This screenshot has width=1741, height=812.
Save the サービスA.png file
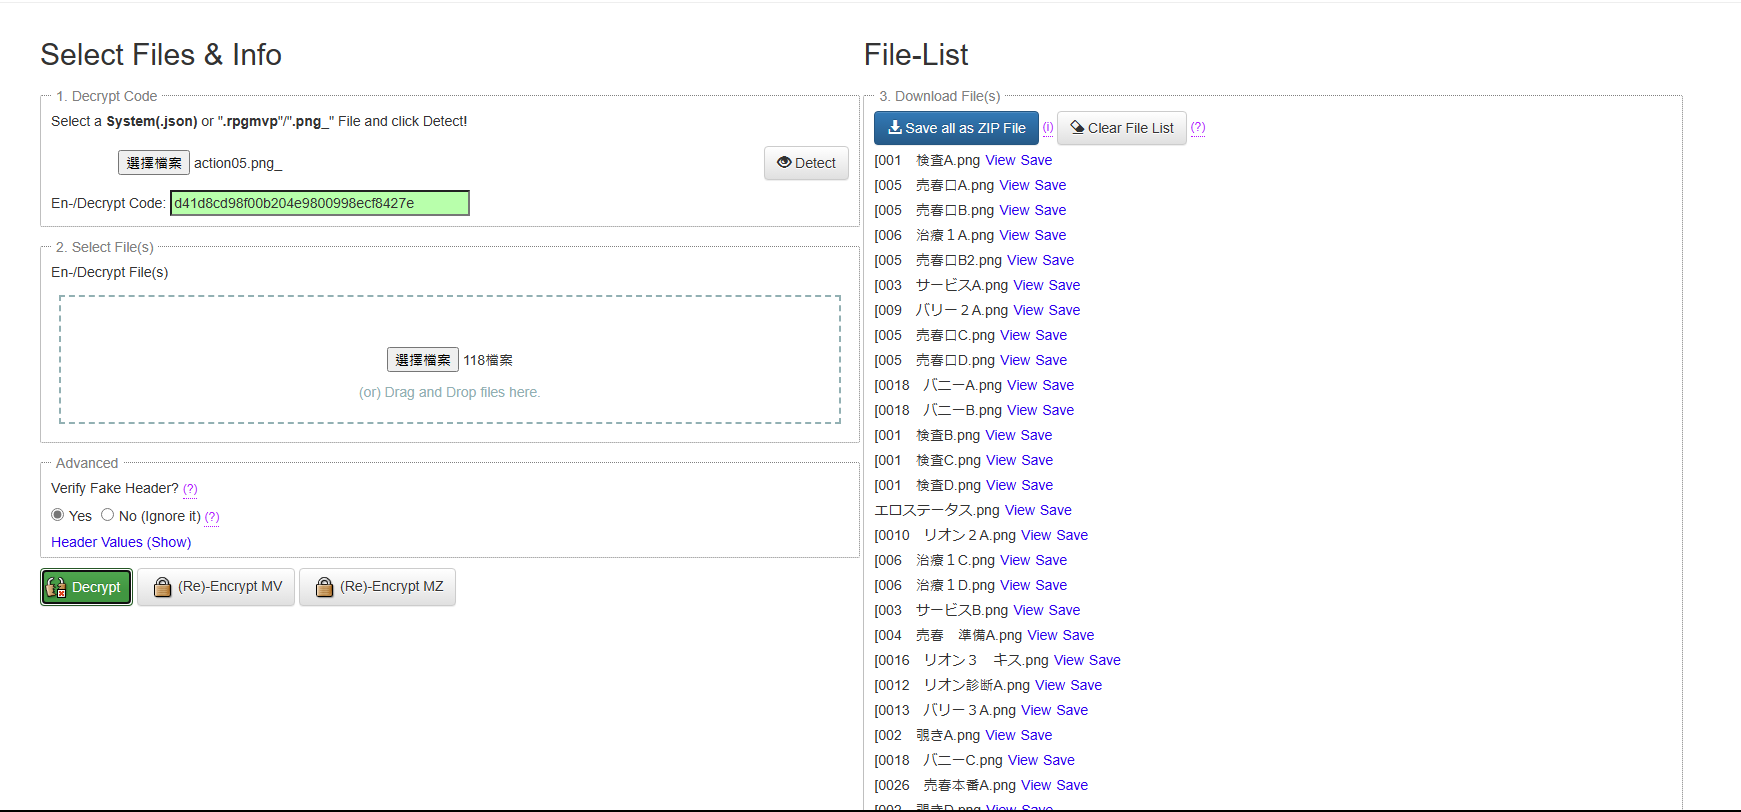[x=1064, y=285]
